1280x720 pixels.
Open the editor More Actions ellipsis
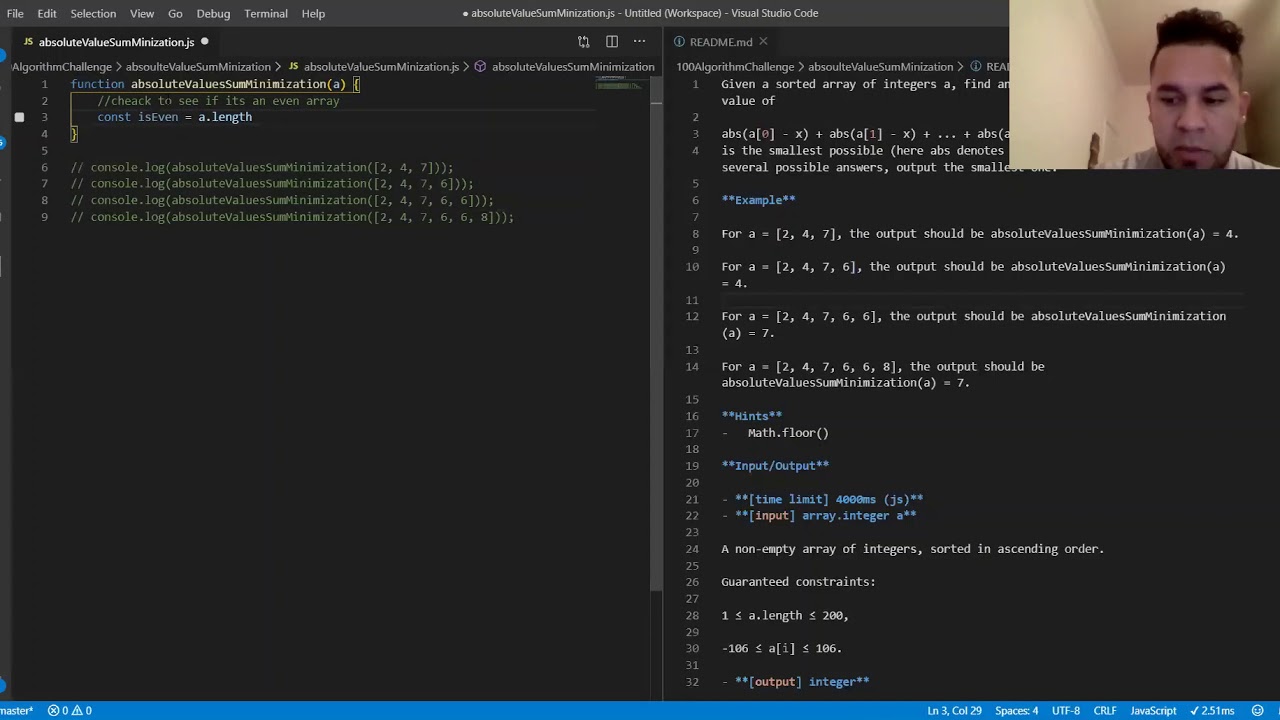pos(639,42)
